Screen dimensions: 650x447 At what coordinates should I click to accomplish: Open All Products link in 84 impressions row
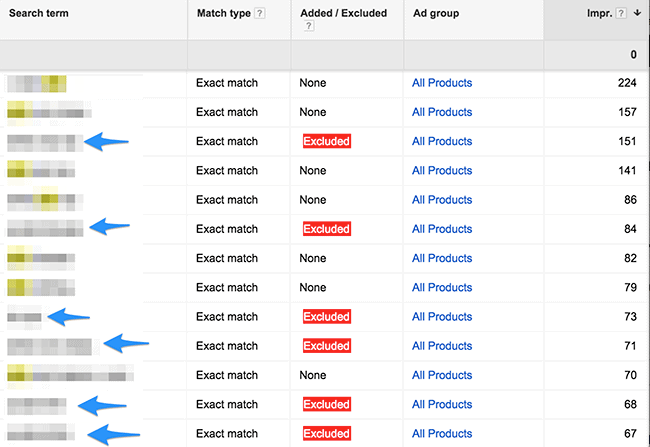coord(442,229)
